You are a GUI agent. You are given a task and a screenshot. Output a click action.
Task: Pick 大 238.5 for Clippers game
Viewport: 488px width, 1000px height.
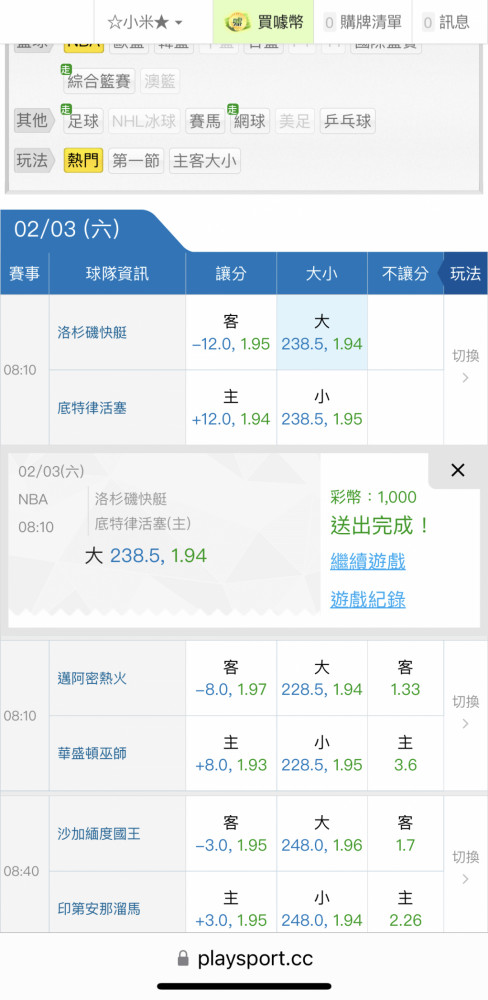(322, 332)
